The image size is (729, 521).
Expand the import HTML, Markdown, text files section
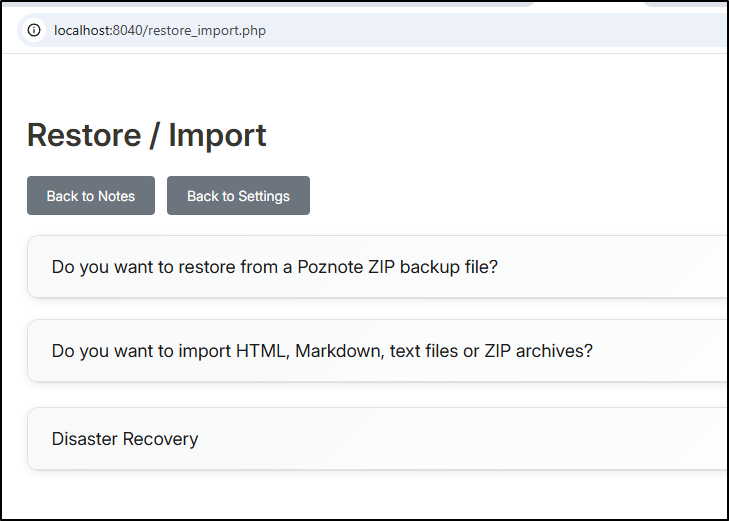322,352
